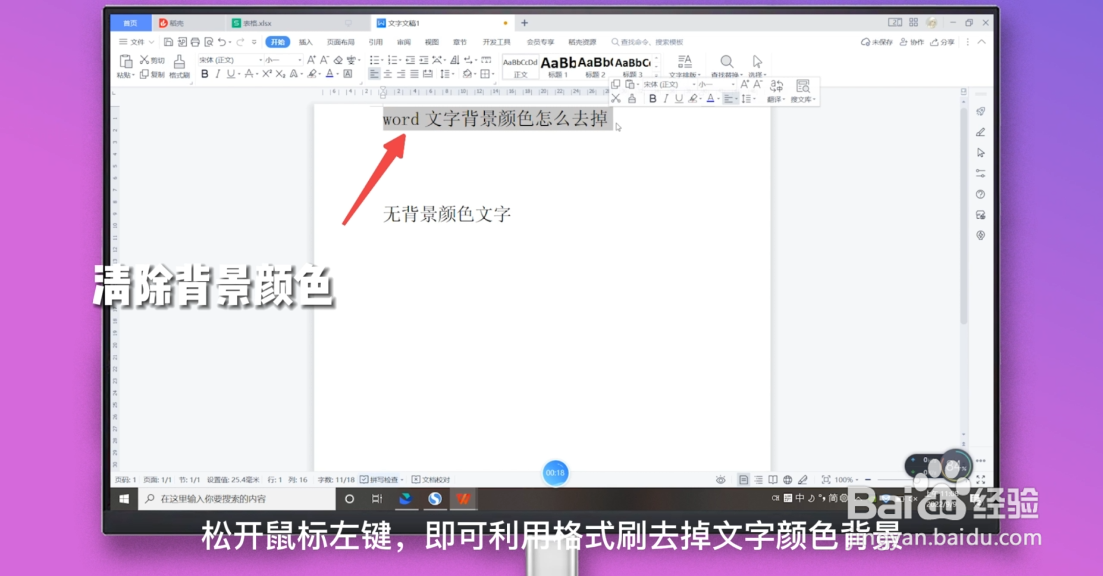Click the text highlight color button in ribbon
This screenshot has width=1103, height=576.
click(x=312, y=74)
